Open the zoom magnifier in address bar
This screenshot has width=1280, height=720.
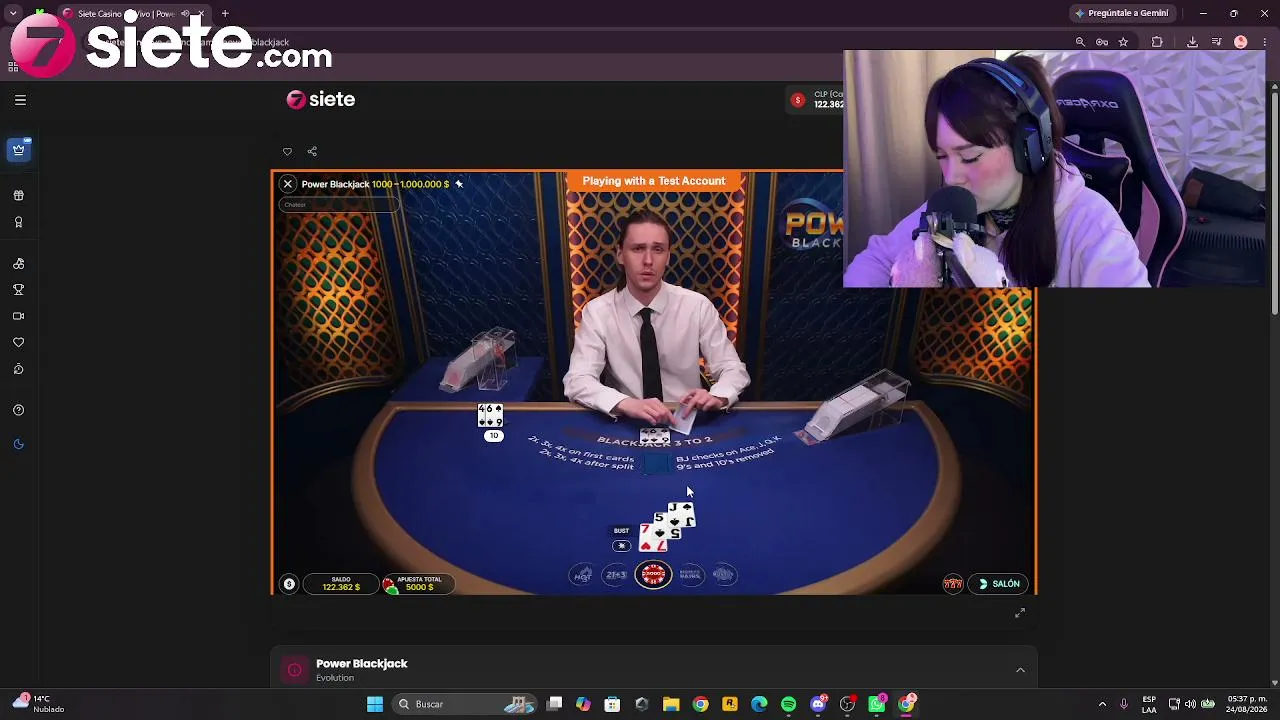point(1080,42)
